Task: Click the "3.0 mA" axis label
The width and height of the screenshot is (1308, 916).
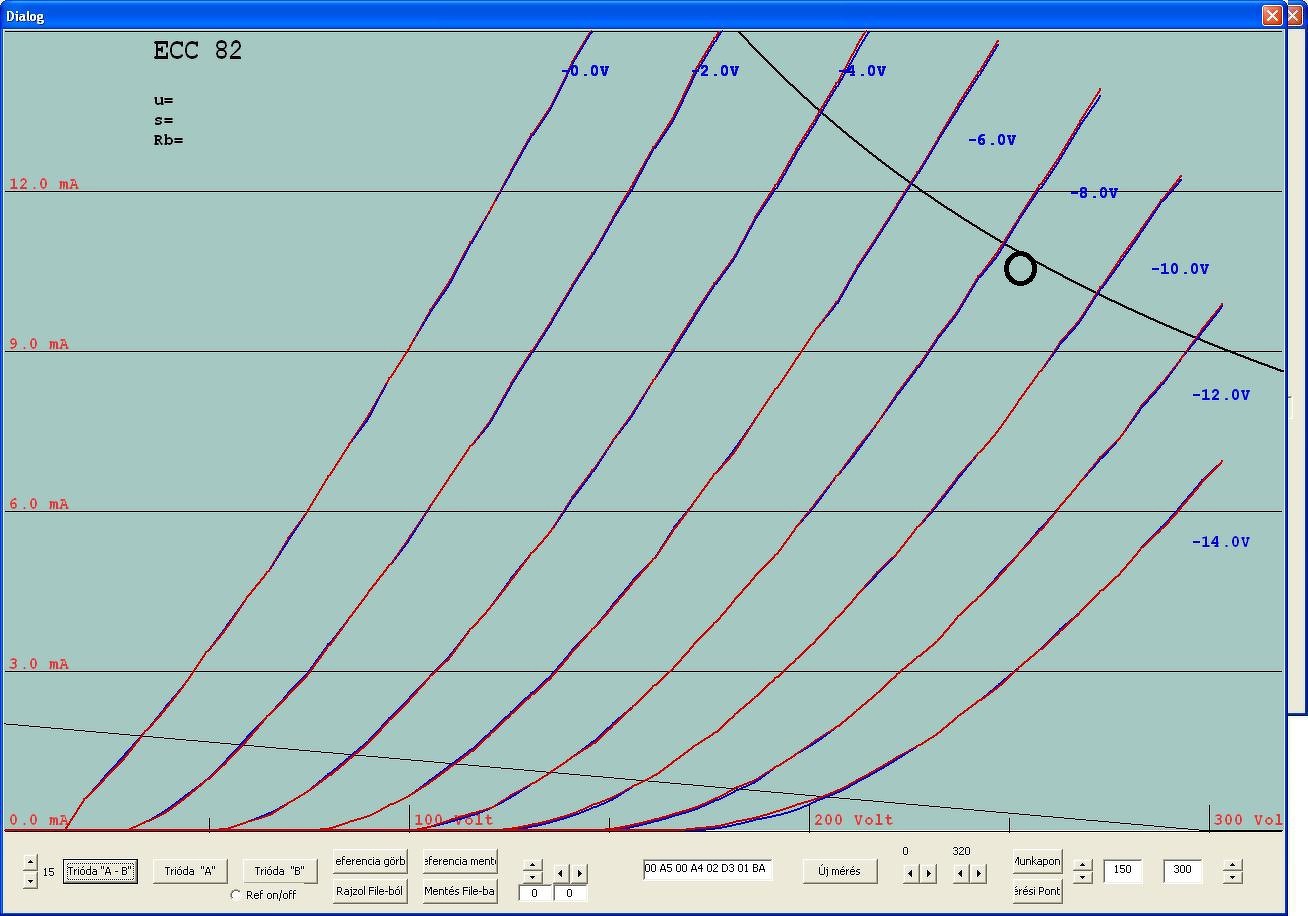Action: click(x=39, y=664)
